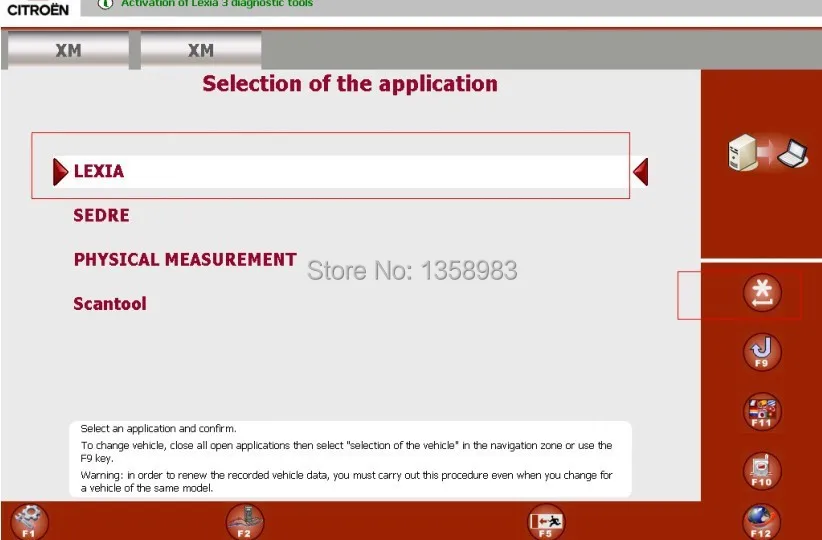This screenshot has width=822, height=540.
Task: Click the F1 tools gear icon
Action: pos(29,522)
